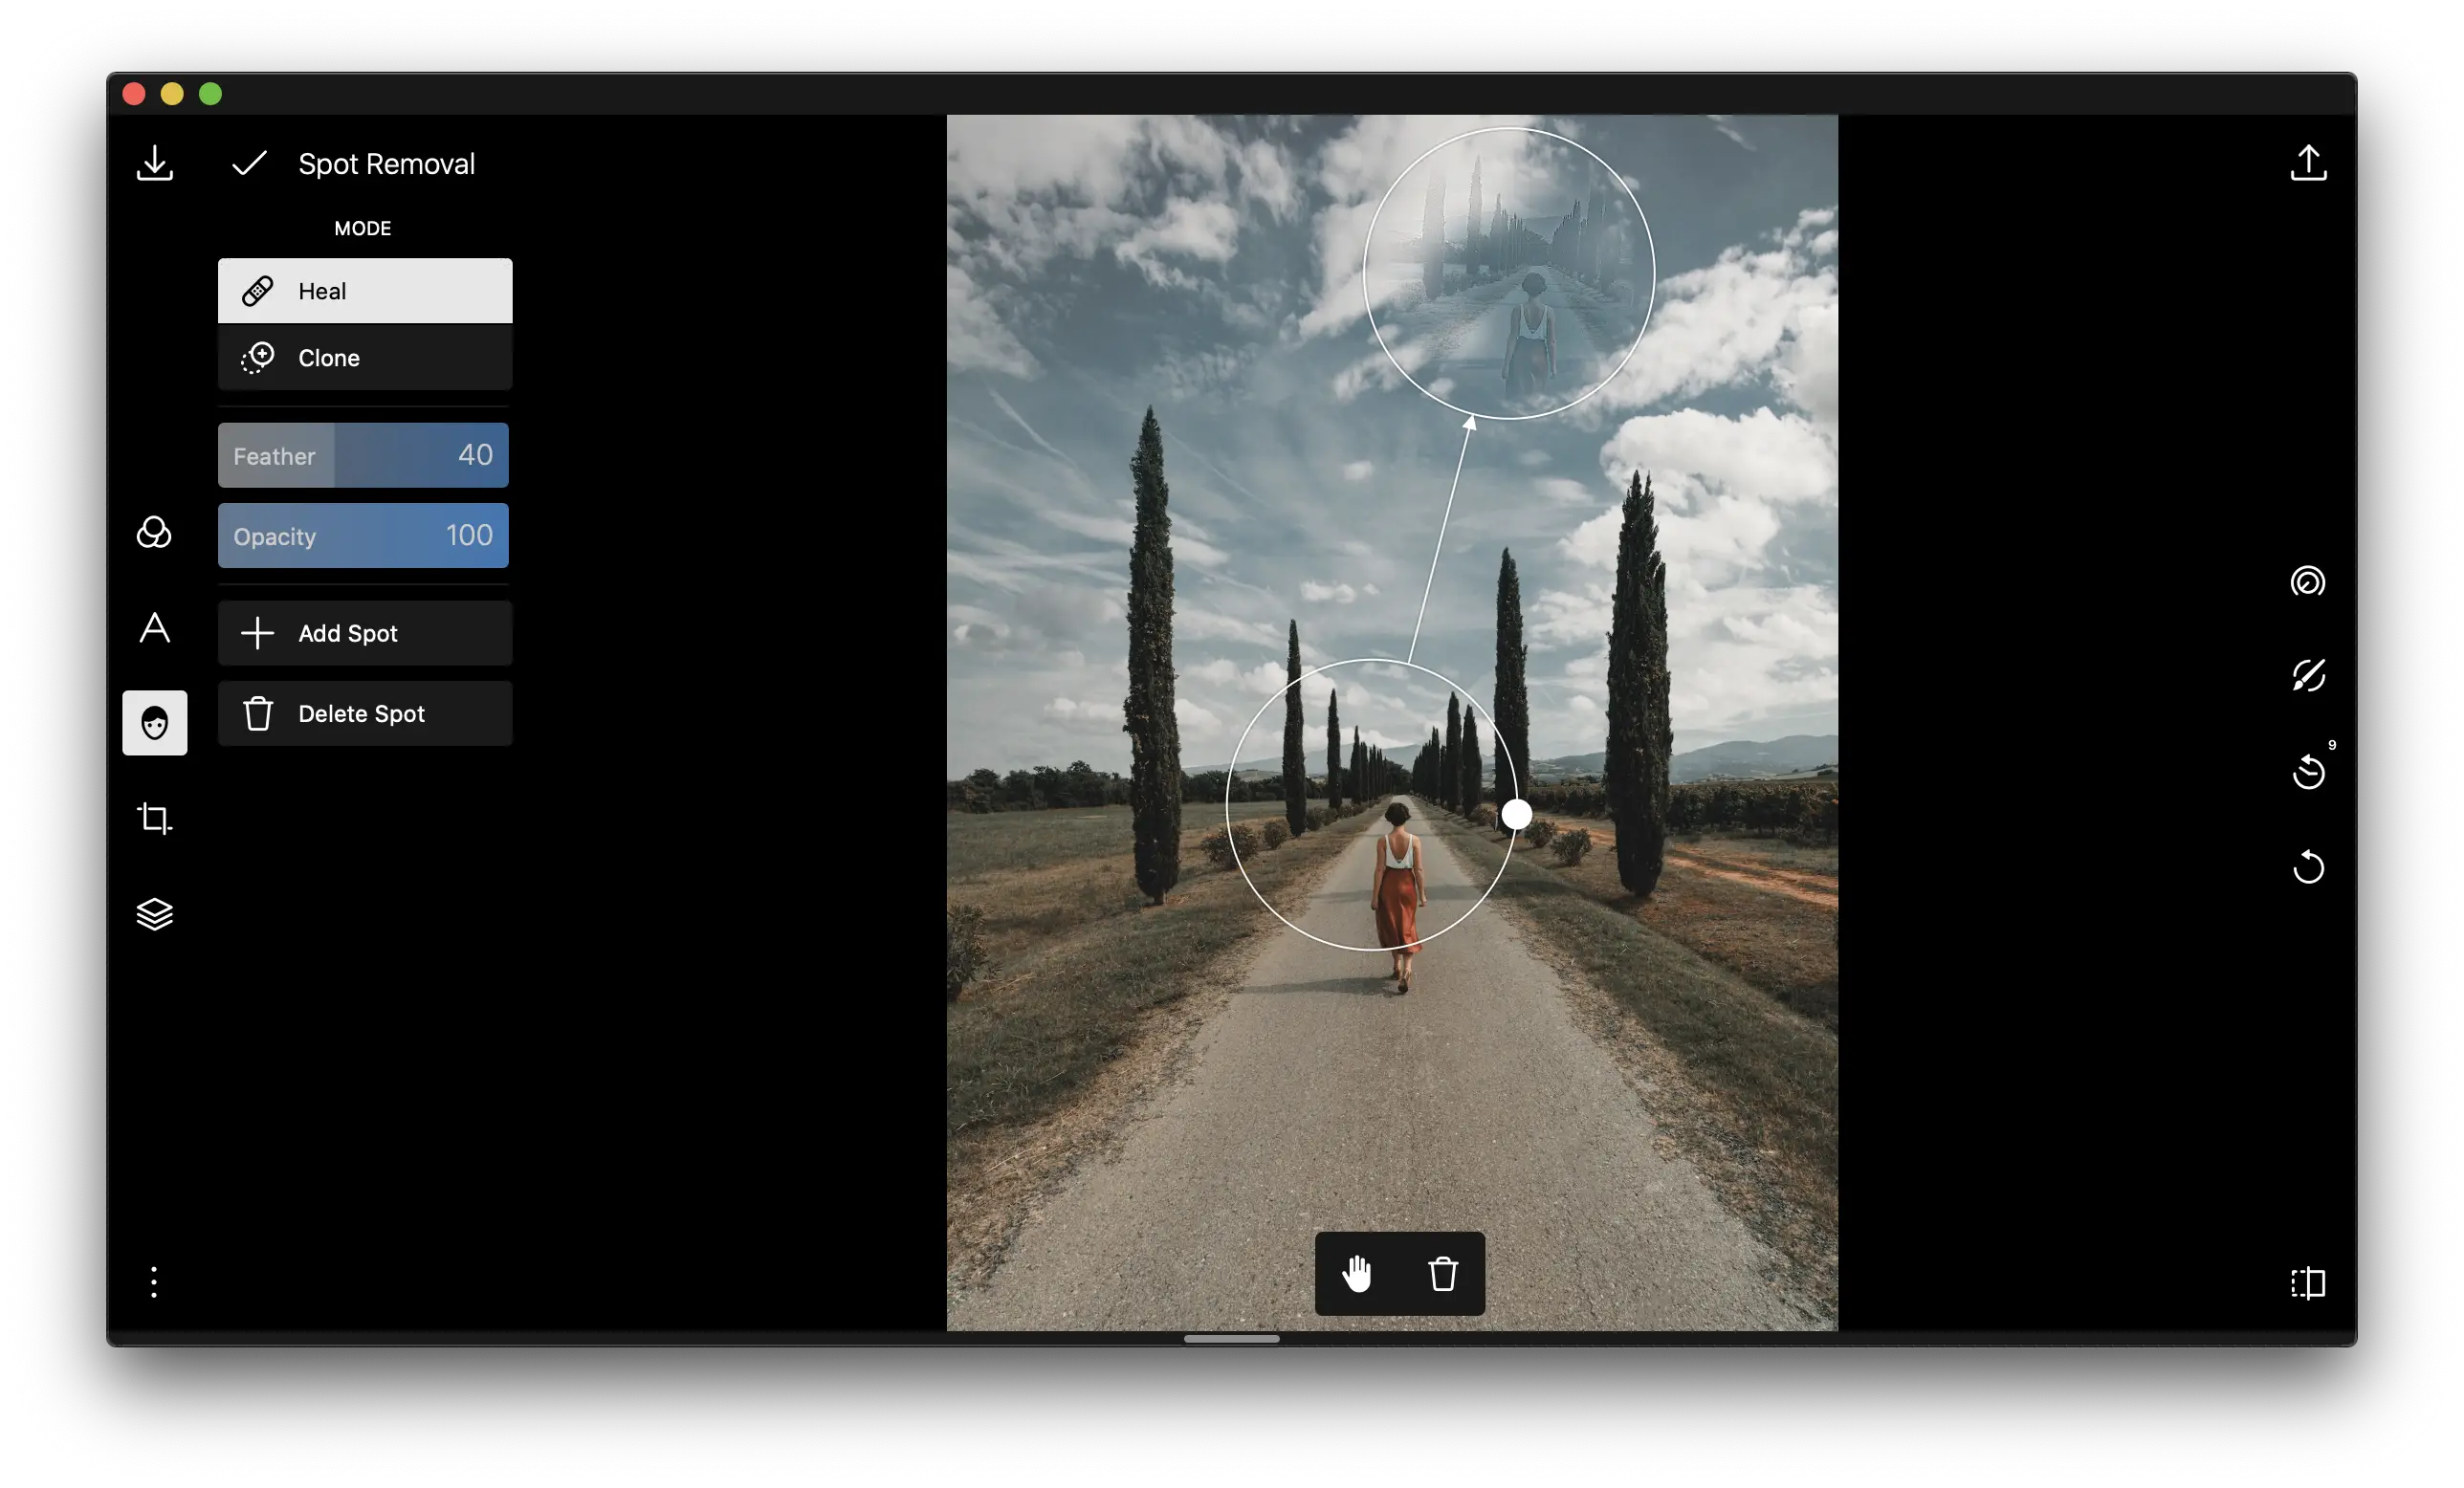
Task: Confirm Spot Removal with checkmark
Action: tap(249, 163)
